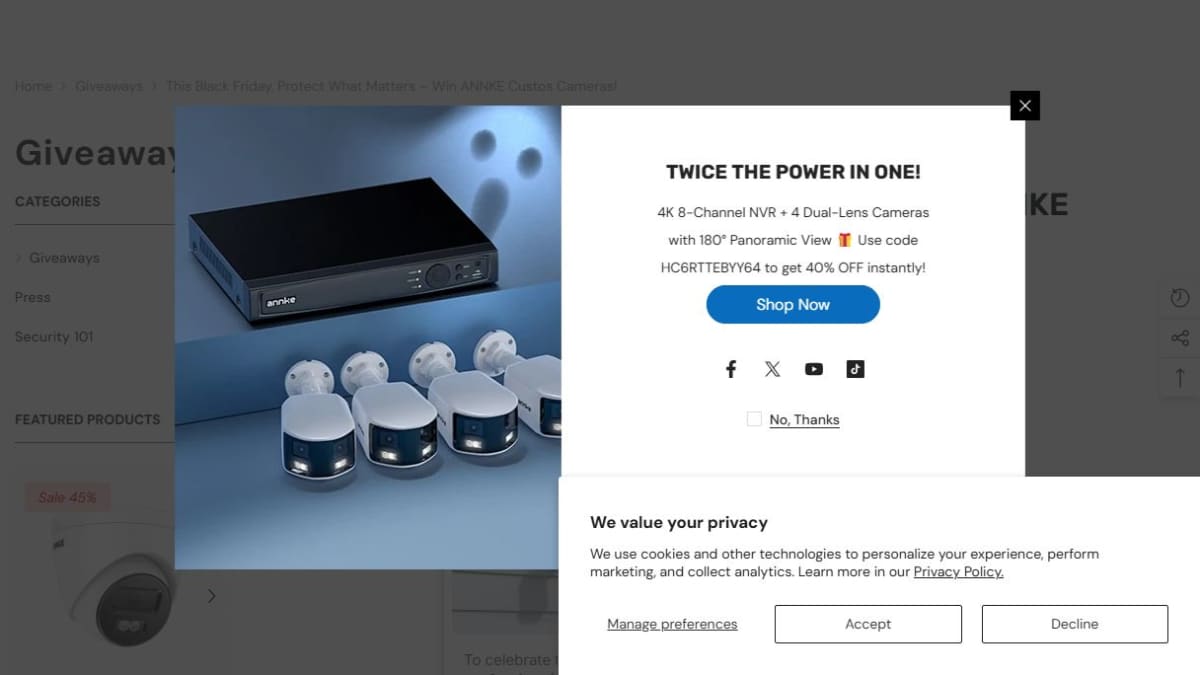Go to Home in the breadcrumb
Image resolution: width=1200 pixels, height=675 pixels.
pos(33,86)
